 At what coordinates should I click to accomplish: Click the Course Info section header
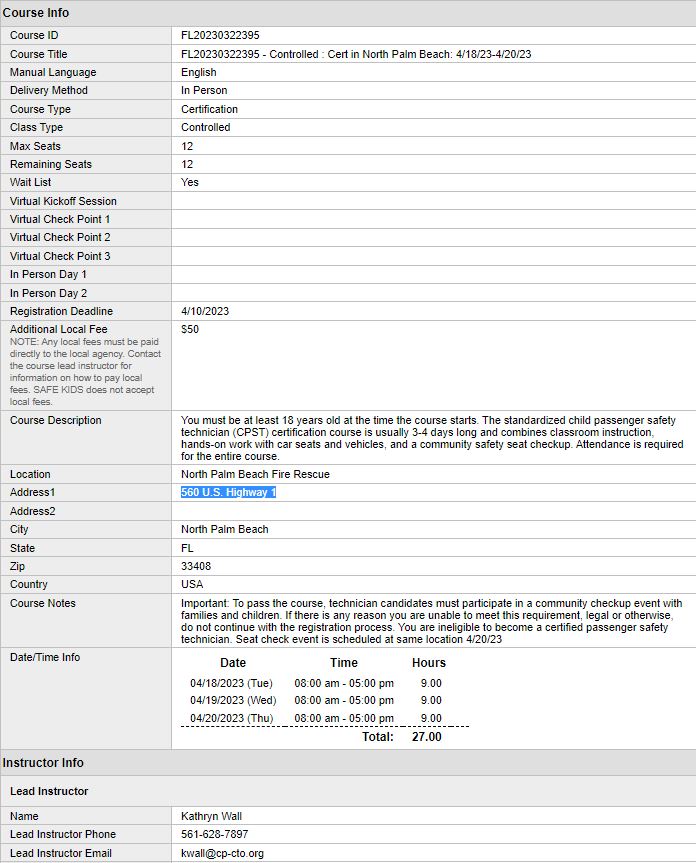[x=36, y=13]
